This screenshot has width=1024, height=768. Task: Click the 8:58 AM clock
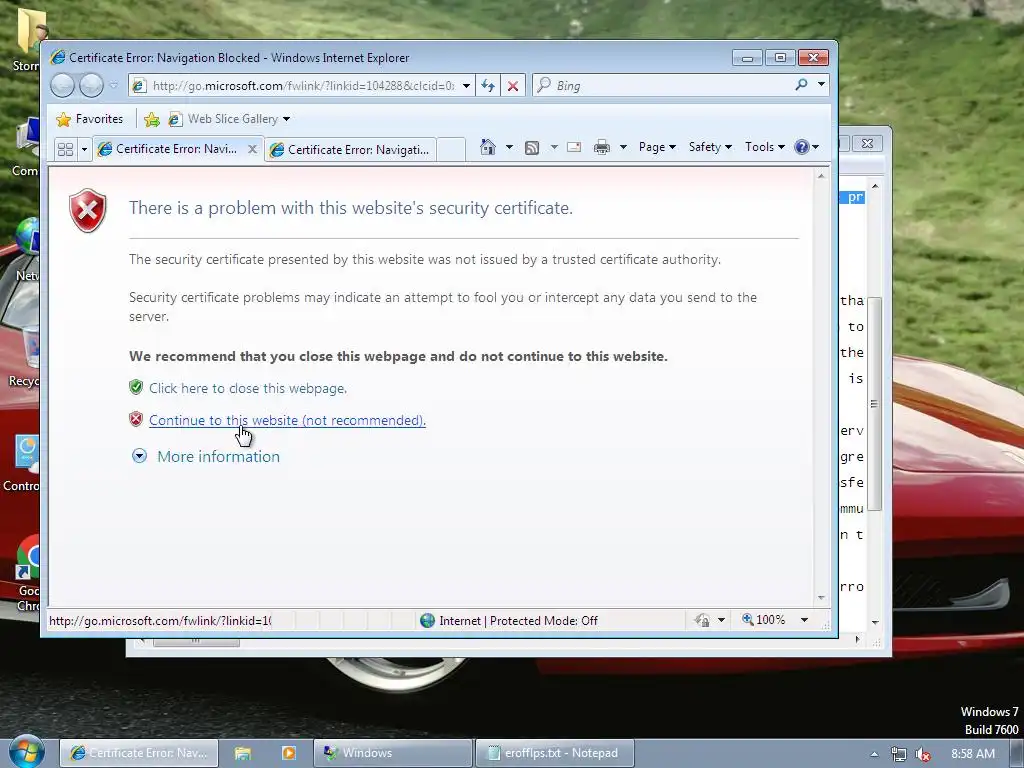(x=973, y=754)
